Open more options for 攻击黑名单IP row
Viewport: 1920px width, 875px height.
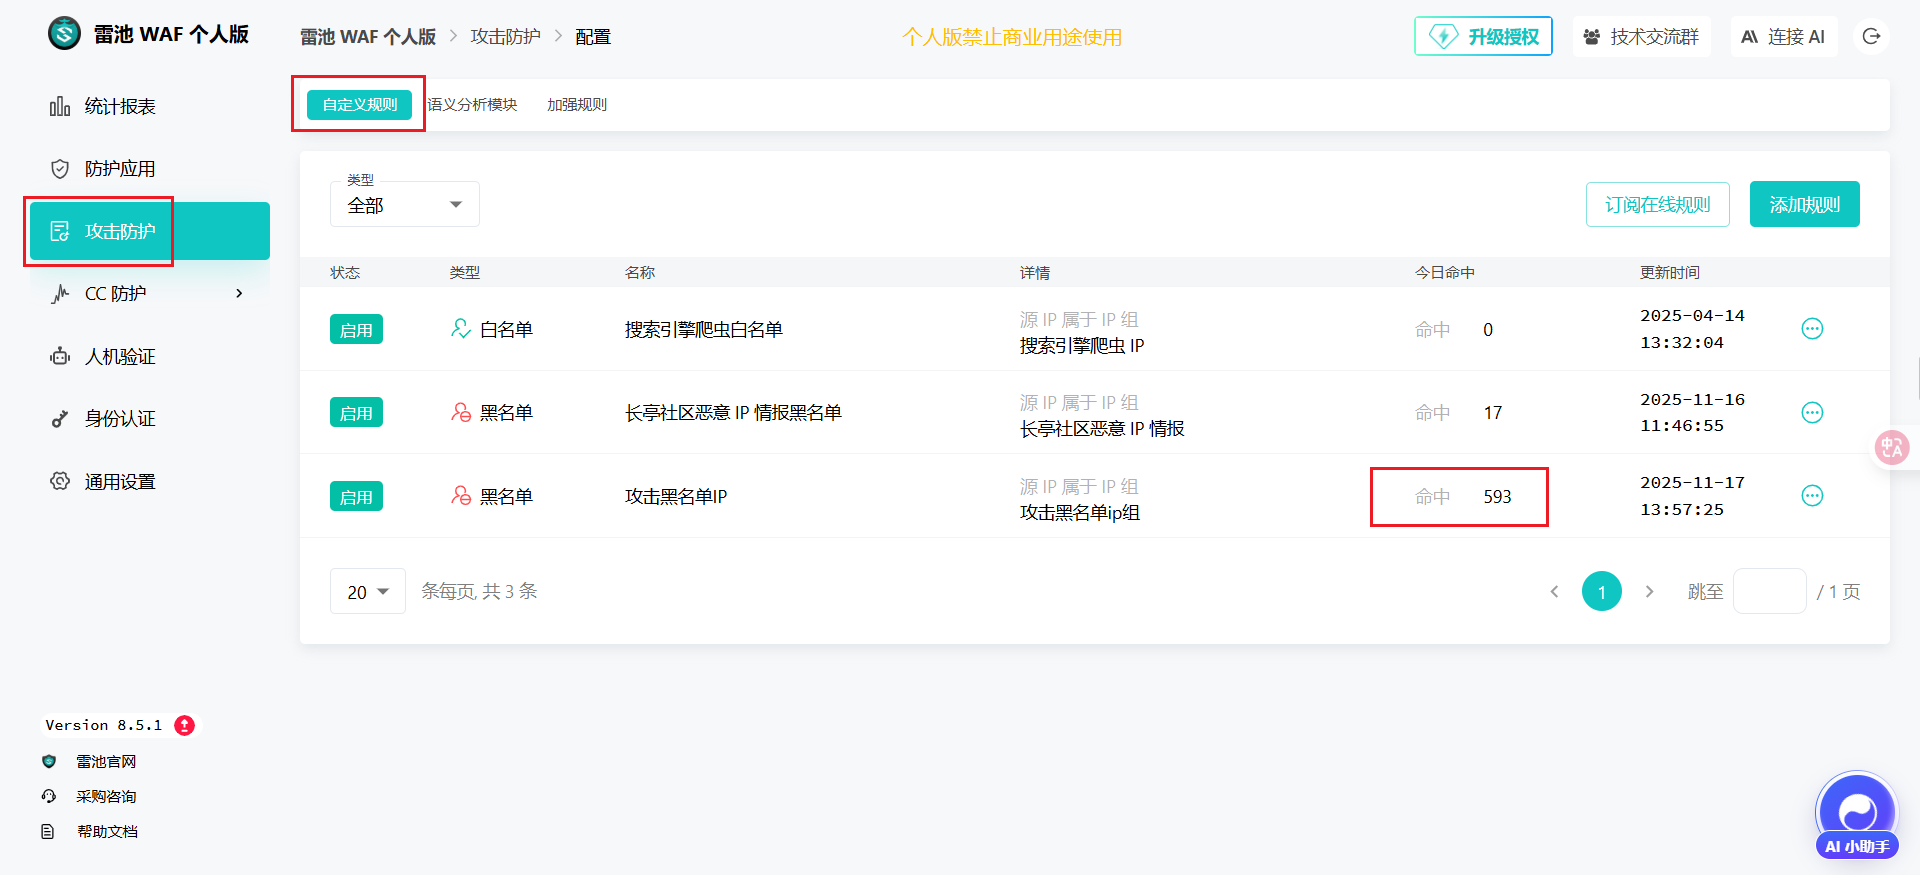click(x=1812, y=495)
